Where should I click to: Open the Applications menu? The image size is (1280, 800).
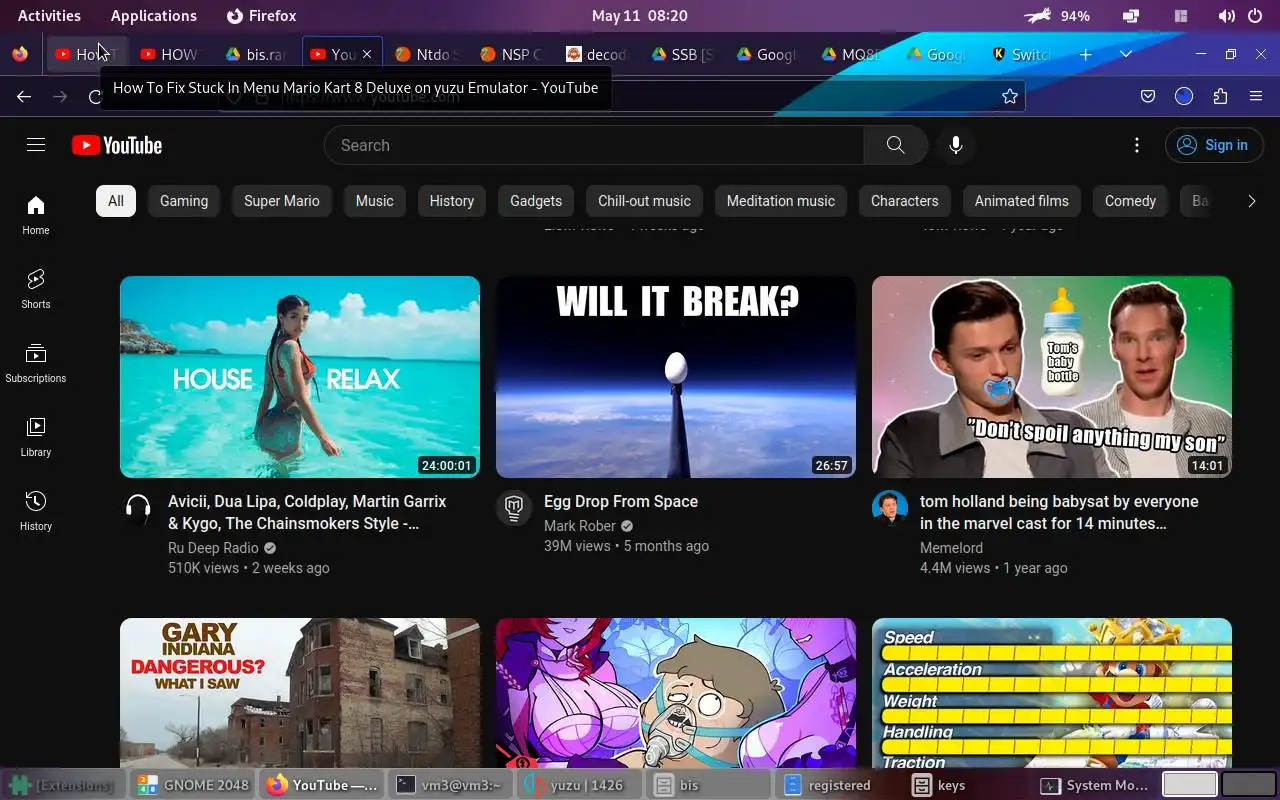click(x=154, y=16)
